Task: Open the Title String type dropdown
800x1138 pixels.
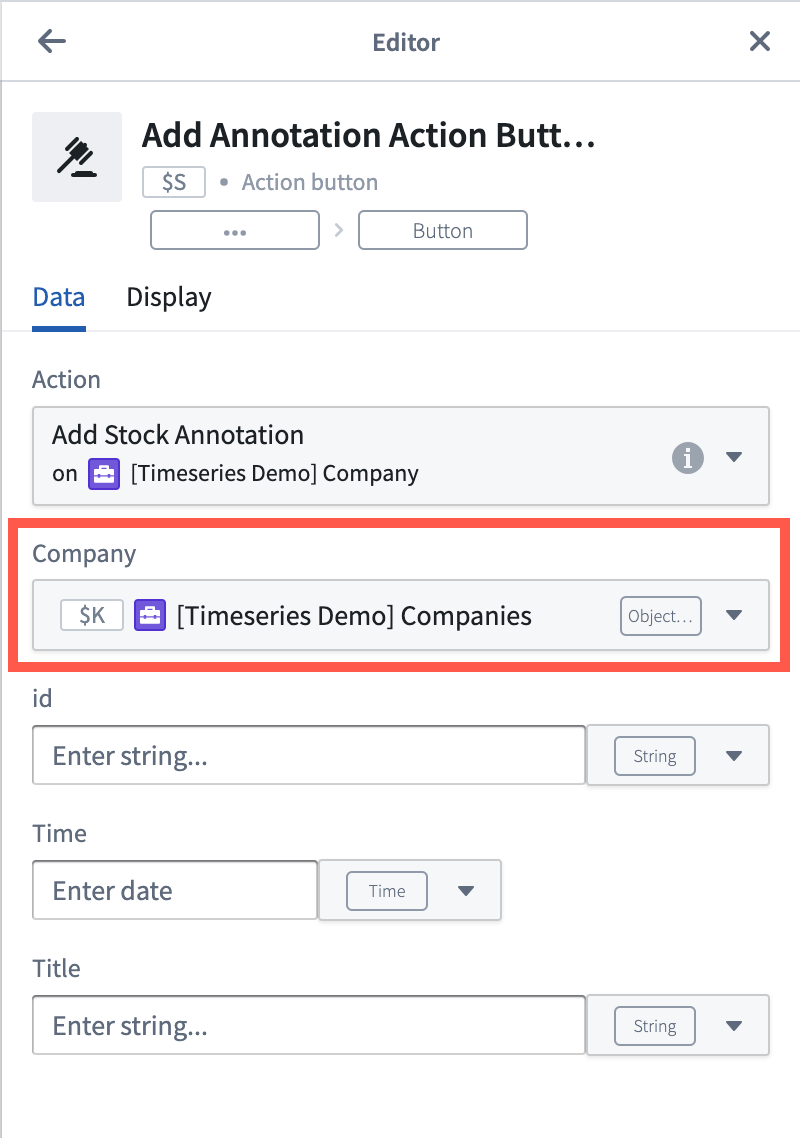Action: 734,1026
